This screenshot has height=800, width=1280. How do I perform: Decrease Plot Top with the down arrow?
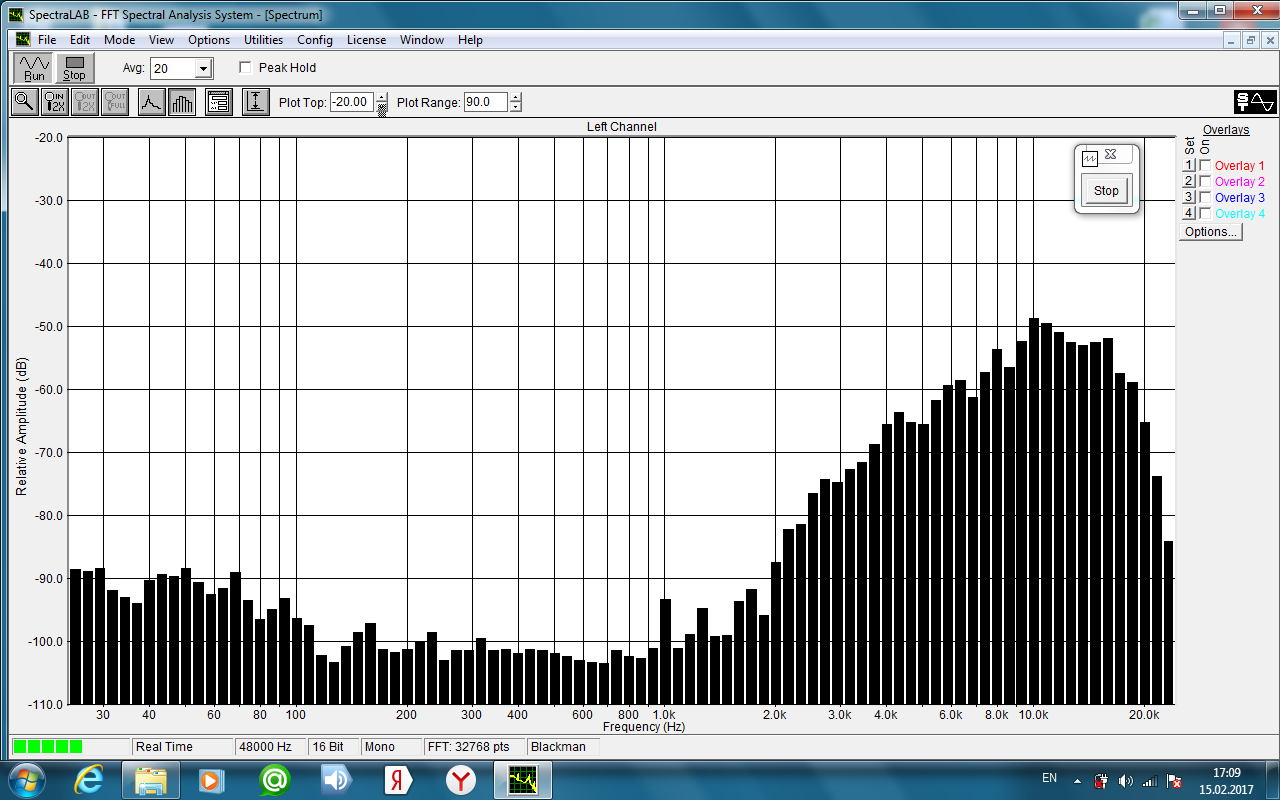point(381,107)
